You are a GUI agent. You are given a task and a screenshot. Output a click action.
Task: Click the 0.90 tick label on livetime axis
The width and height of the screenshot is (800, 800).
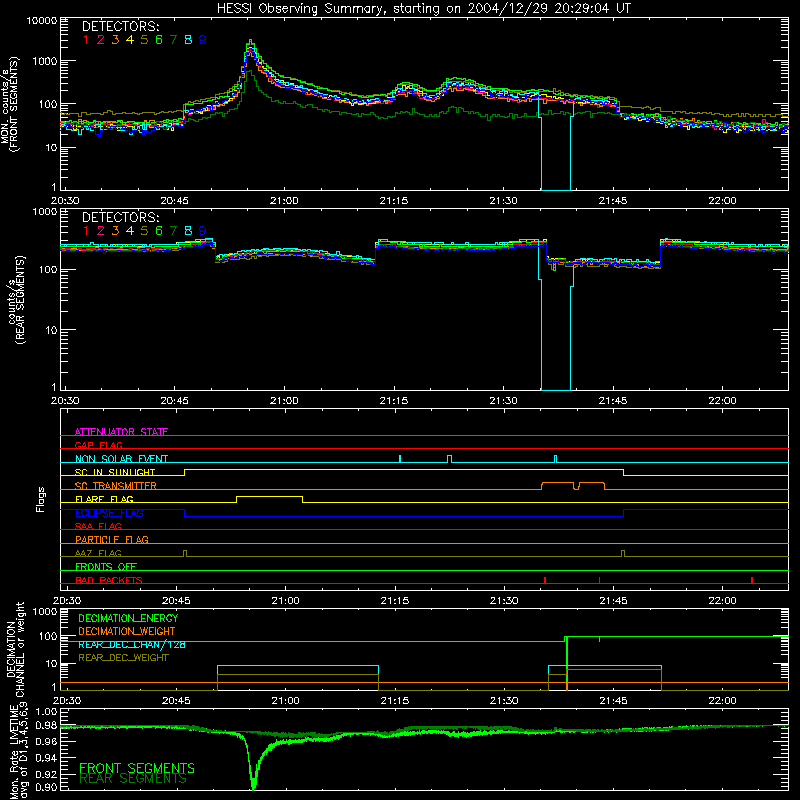coord(47,787)
